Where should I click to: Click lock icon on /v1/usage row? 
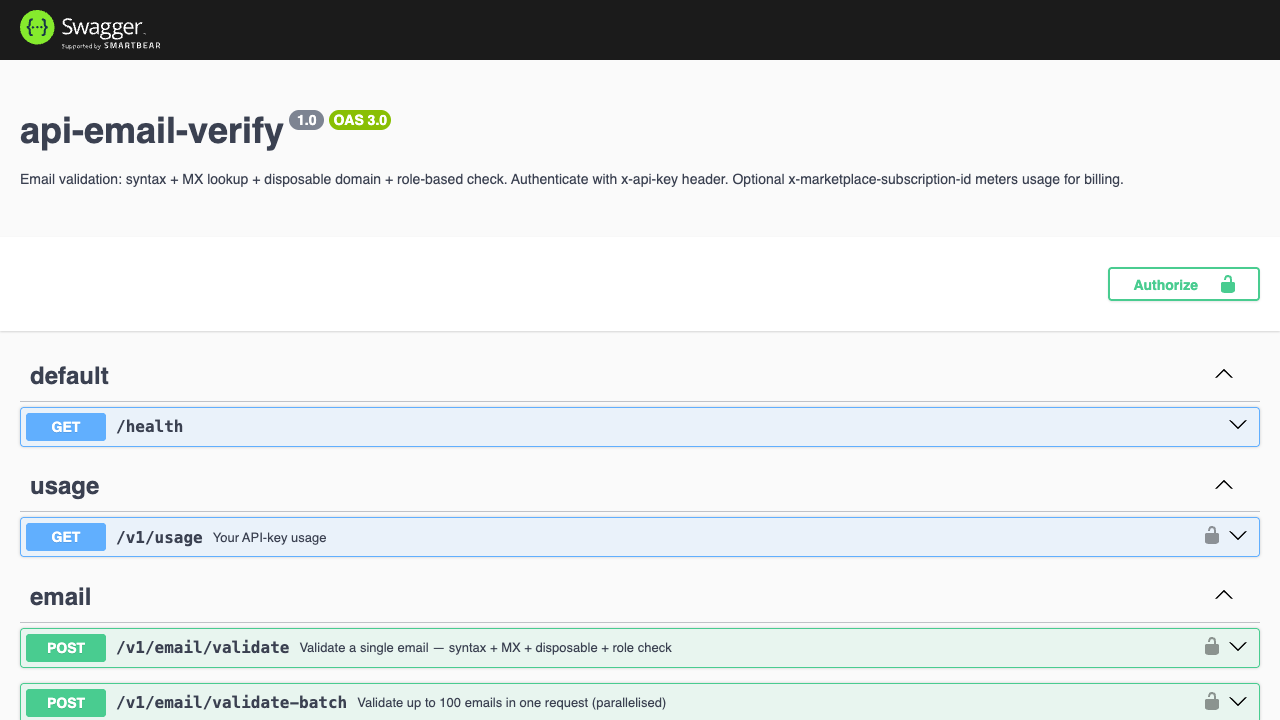click(1211, 535)
